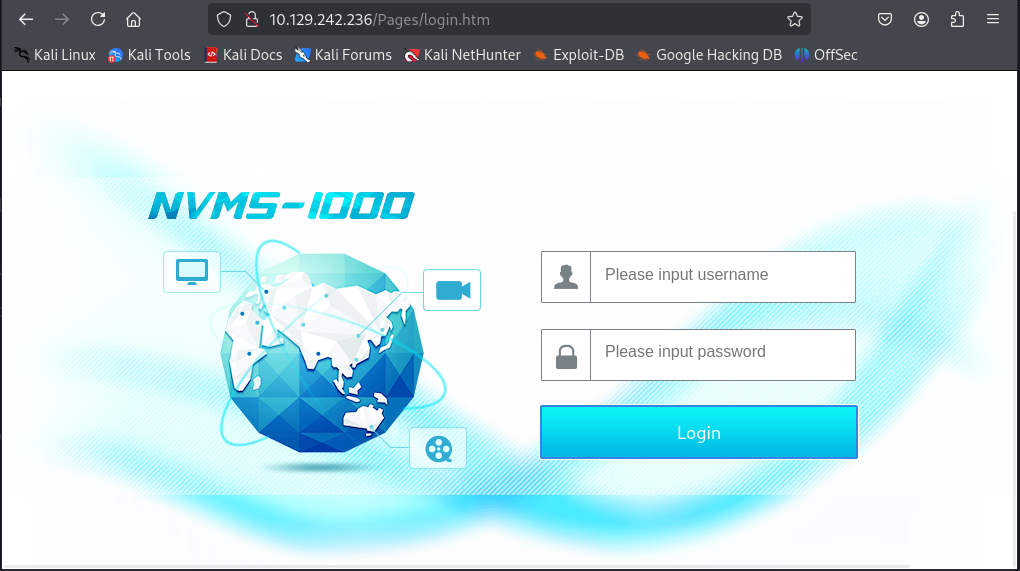The height and width of the screenshot is (571, 1020).
Task: Go to the browser home page
Action: pos(133,20)
